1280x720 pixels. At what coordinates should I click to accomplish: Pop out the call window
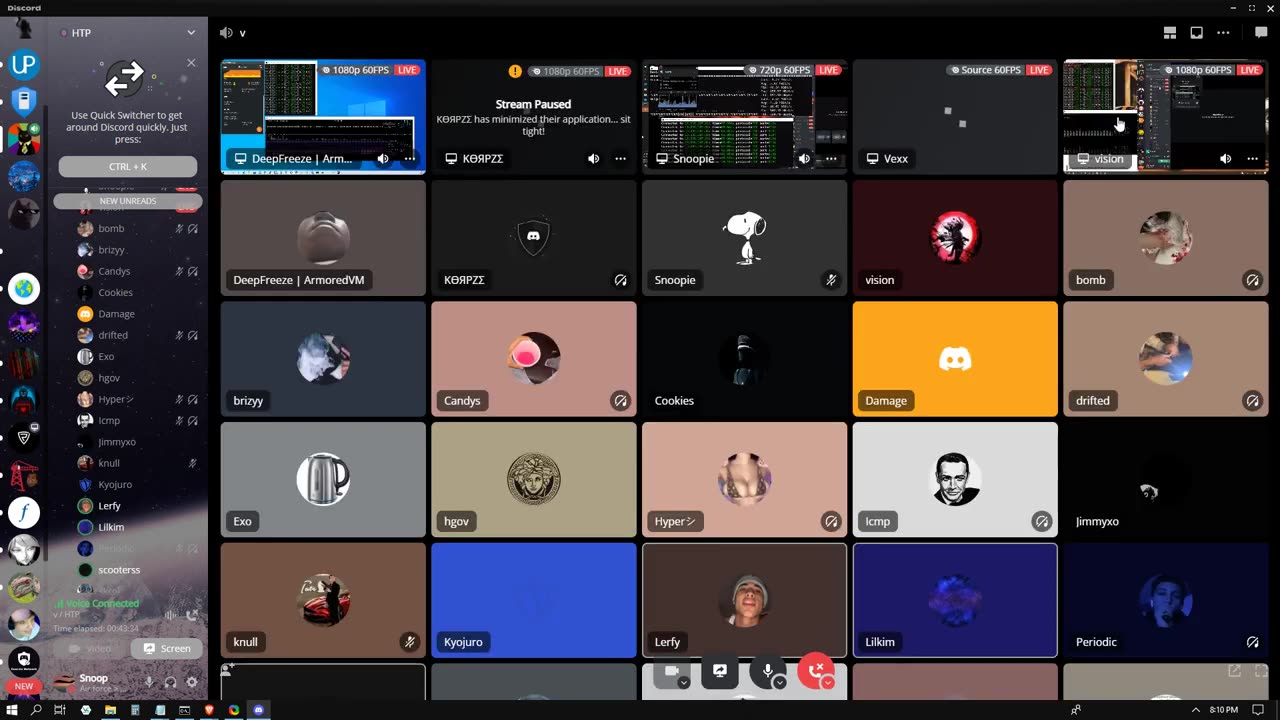click(x=1234, y=671)
